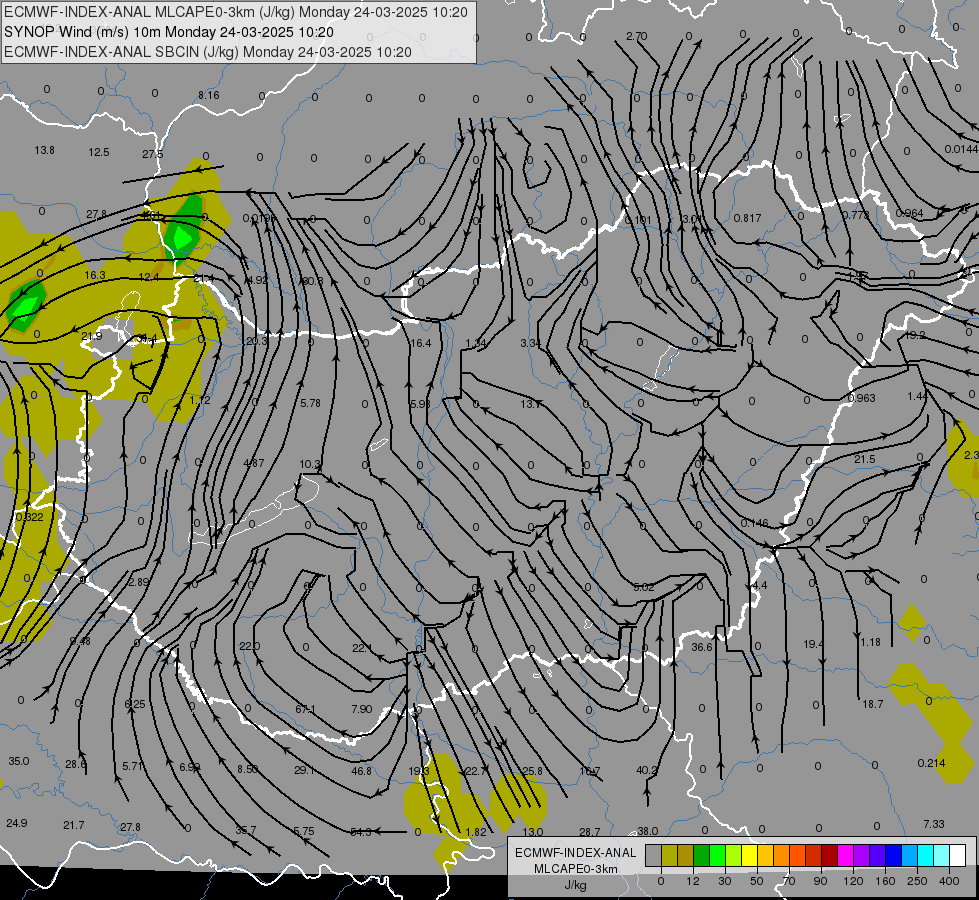Click the map value 18.7
Screen dimensions: 979x900
872,704
